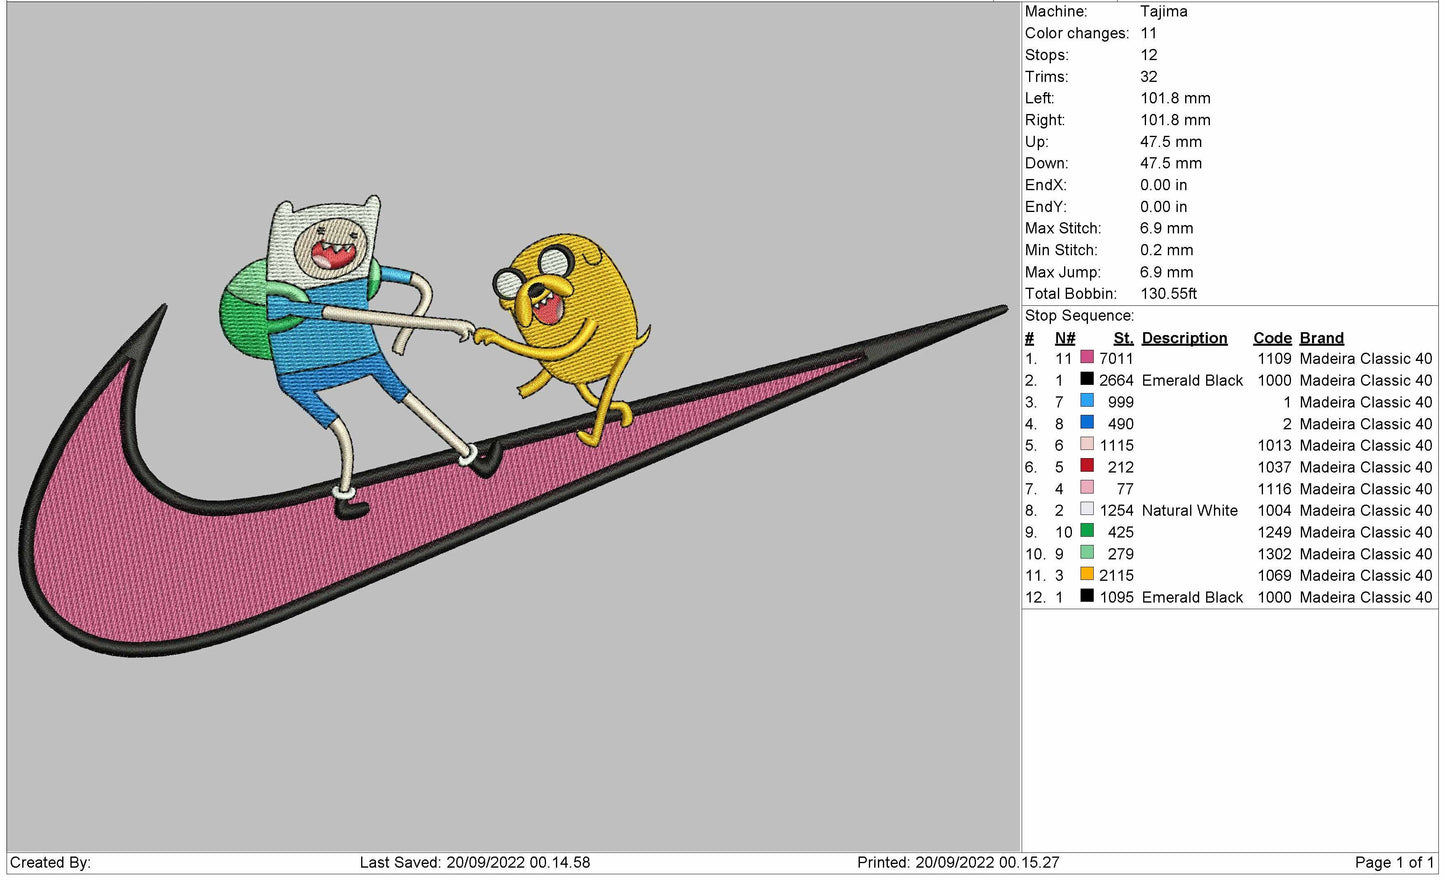Screen dimensions: 1445x880
Task: Click the Machine value Tajima
Action: pyautogui.click(x=1164, y=11)
